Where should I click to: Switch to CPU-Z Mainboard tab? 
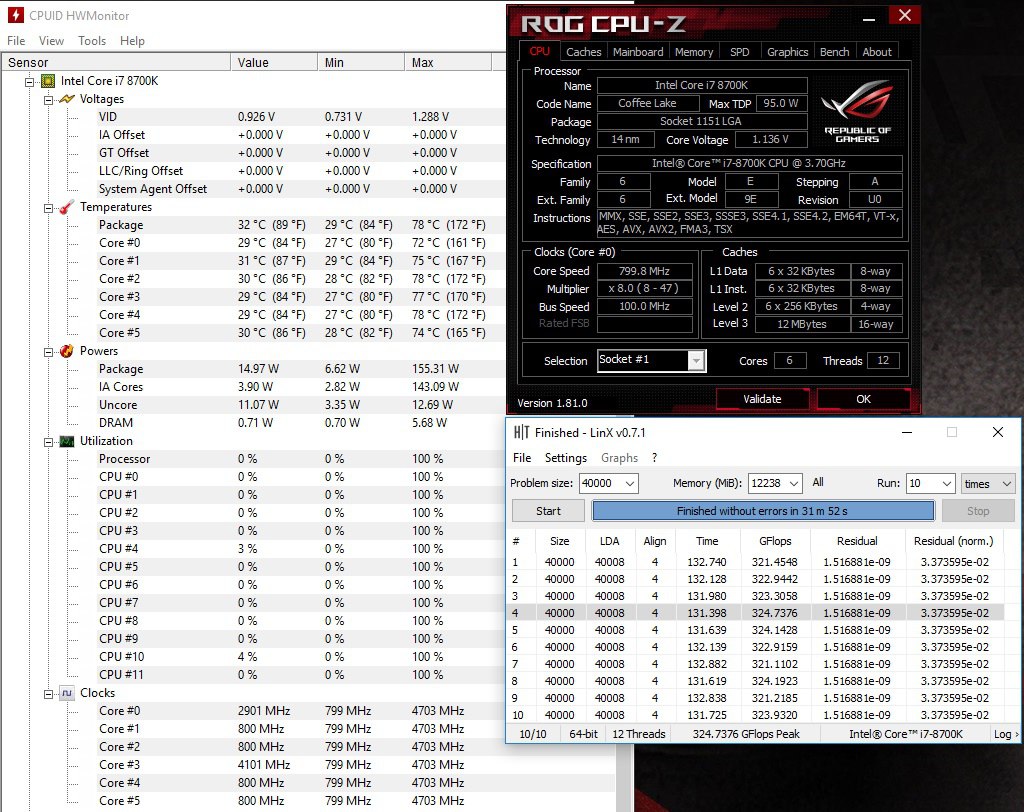(637, 52)
